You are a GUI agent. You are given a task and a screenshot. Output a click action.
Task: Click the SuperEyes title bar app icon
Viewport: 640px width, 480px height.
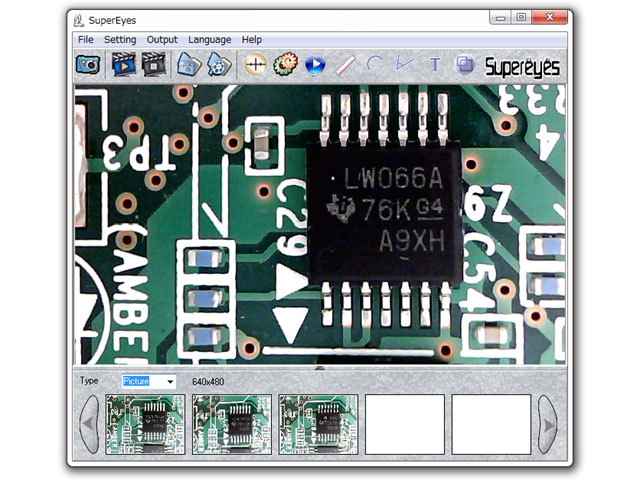pos(79,20)
